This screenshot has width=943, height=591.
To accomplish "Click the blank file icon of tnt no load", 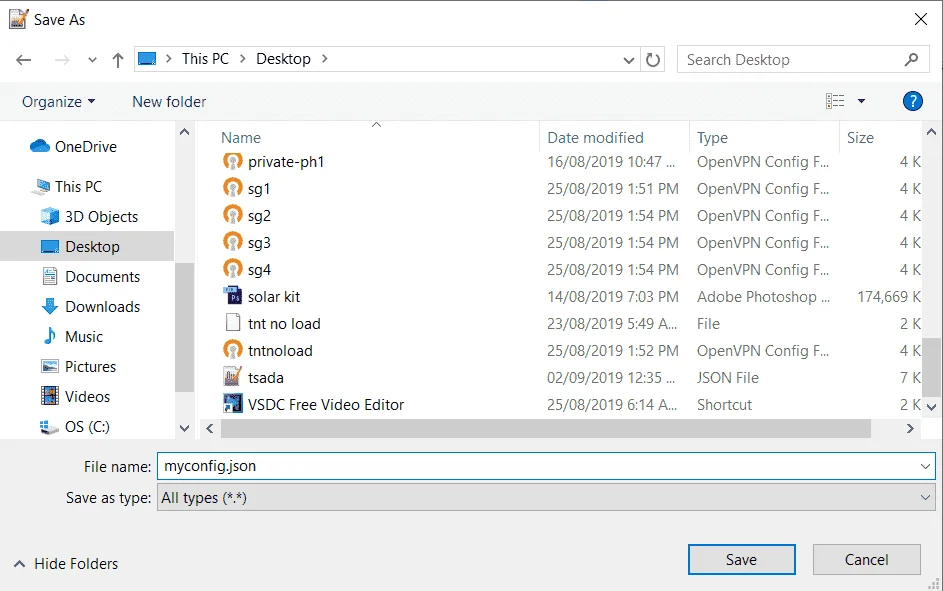I will pos(233,323).
